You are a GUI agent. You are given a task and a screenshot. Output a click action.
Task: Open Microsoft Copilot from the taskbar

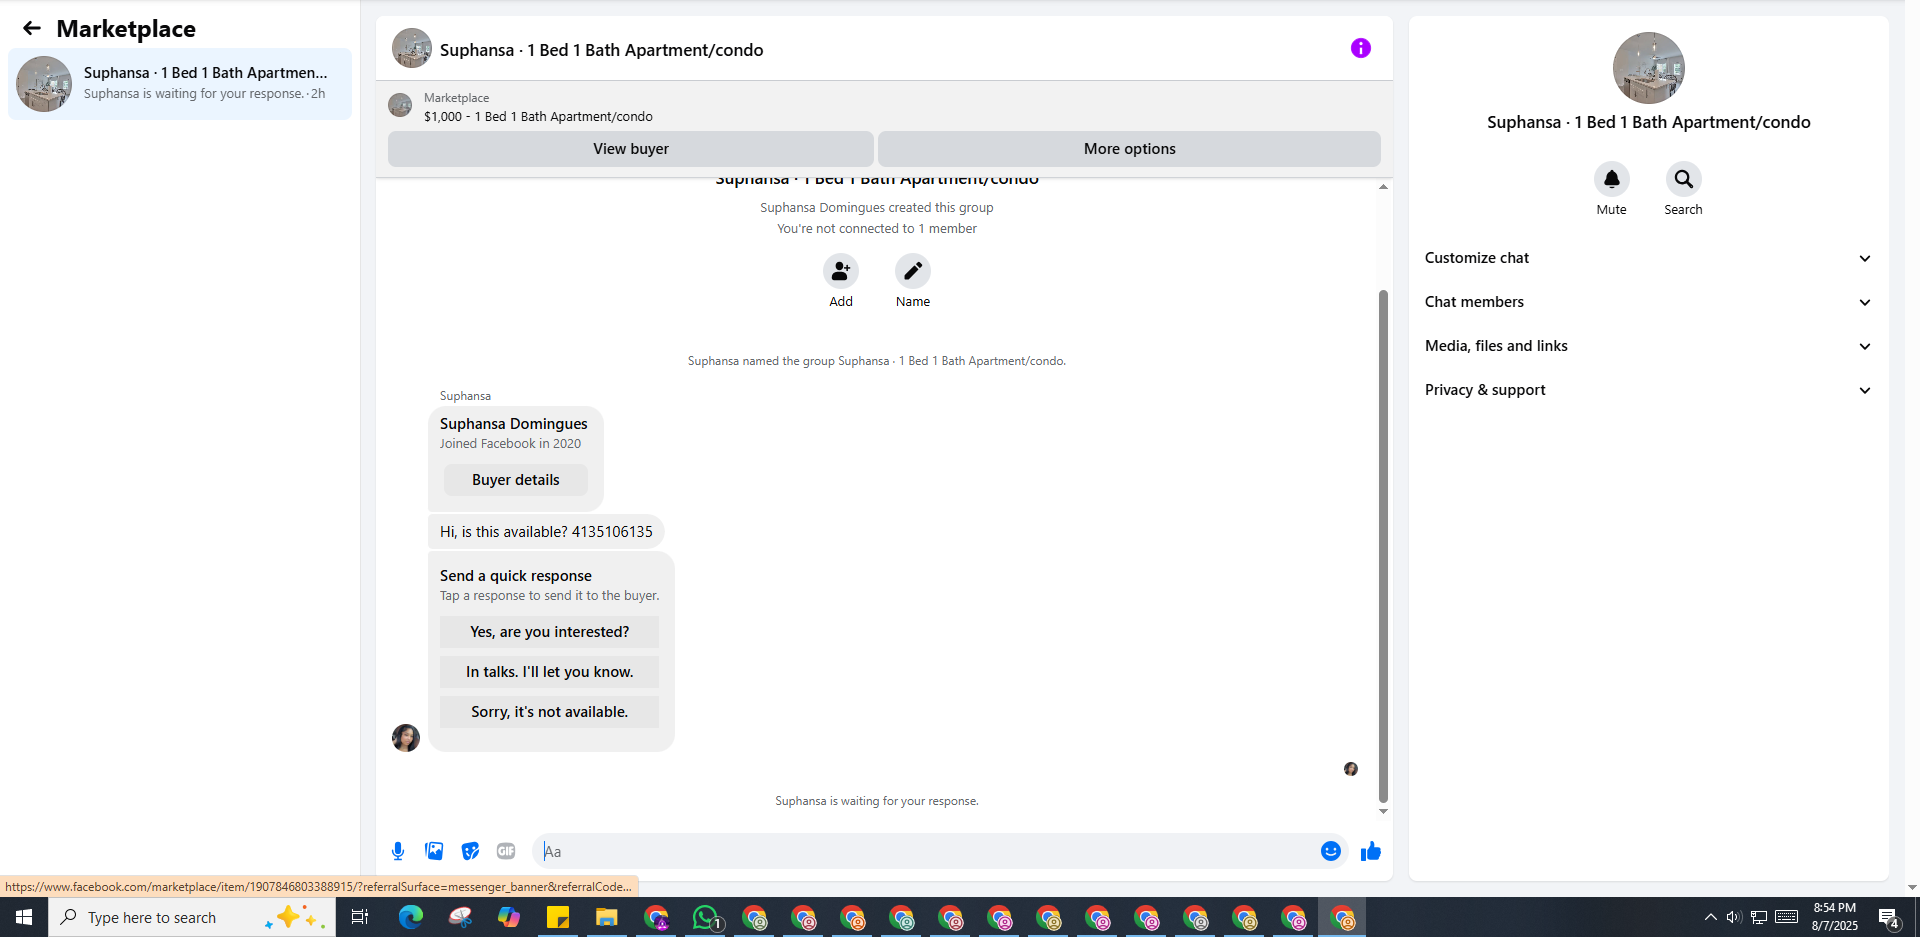509,917
